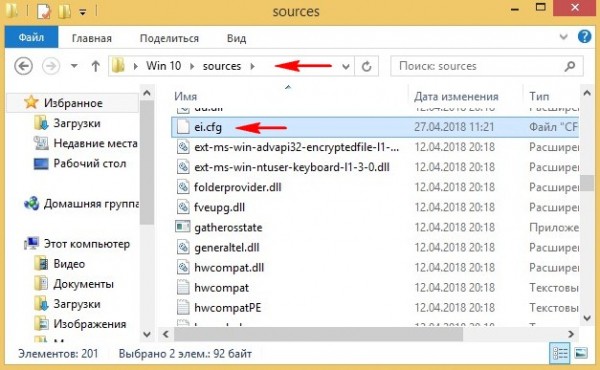Open Properties from the quick access toolbar
The height and width of the screenshot is (370, 600).
[x=44, y=11]
